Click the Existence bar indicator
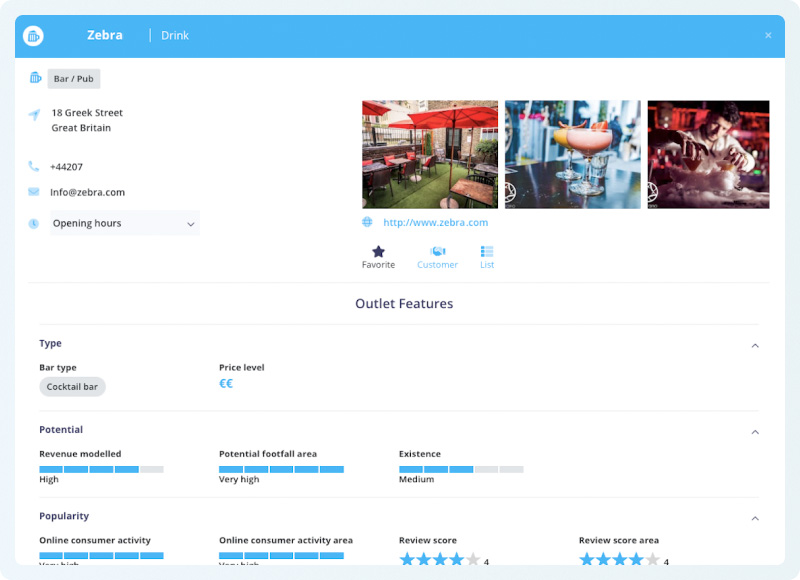This screenshot has height=580, width=800. pyautogui.click(x=461, y=469)
